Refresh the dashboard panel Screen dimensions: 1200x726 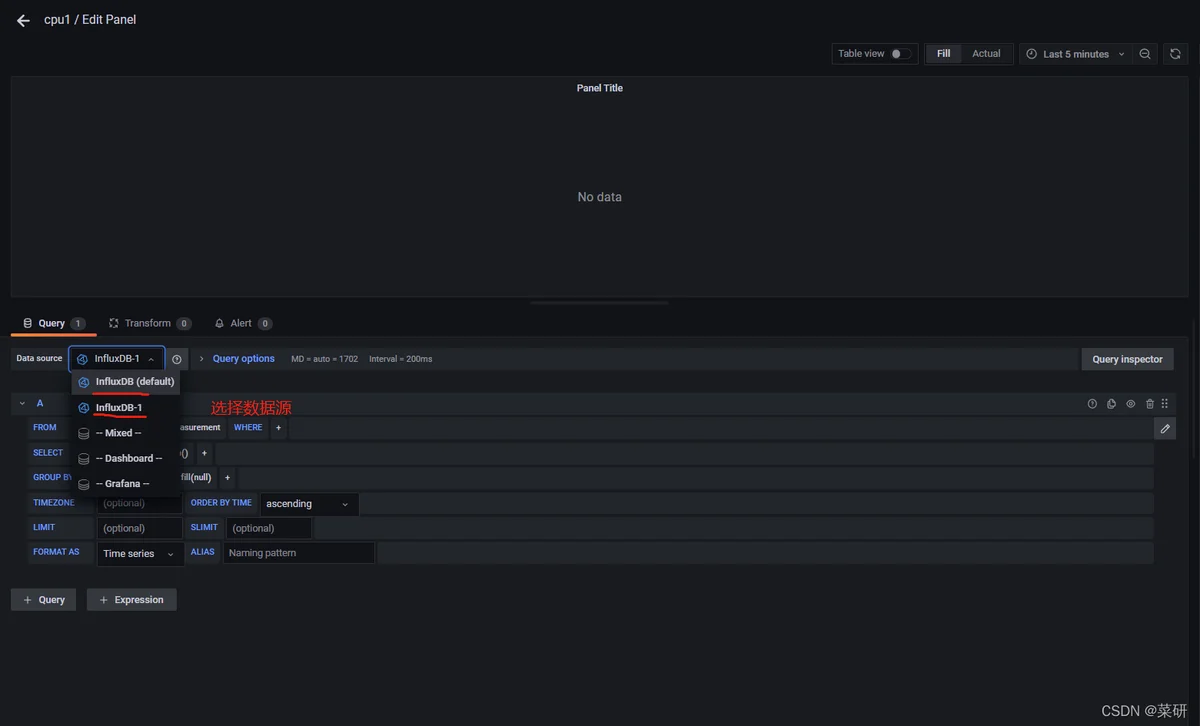[1175, 54]
